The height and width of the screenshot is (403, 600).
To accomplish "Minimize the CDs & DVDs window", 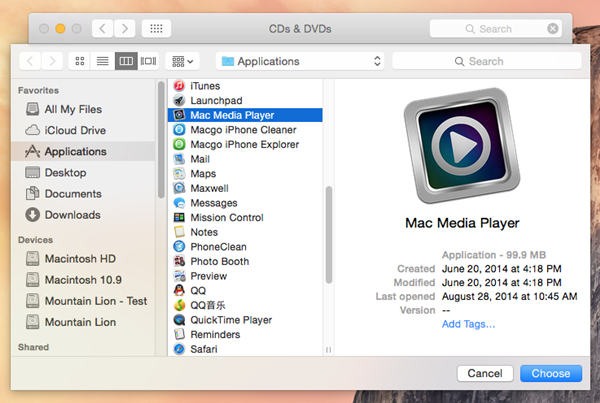I will point(60,29).
